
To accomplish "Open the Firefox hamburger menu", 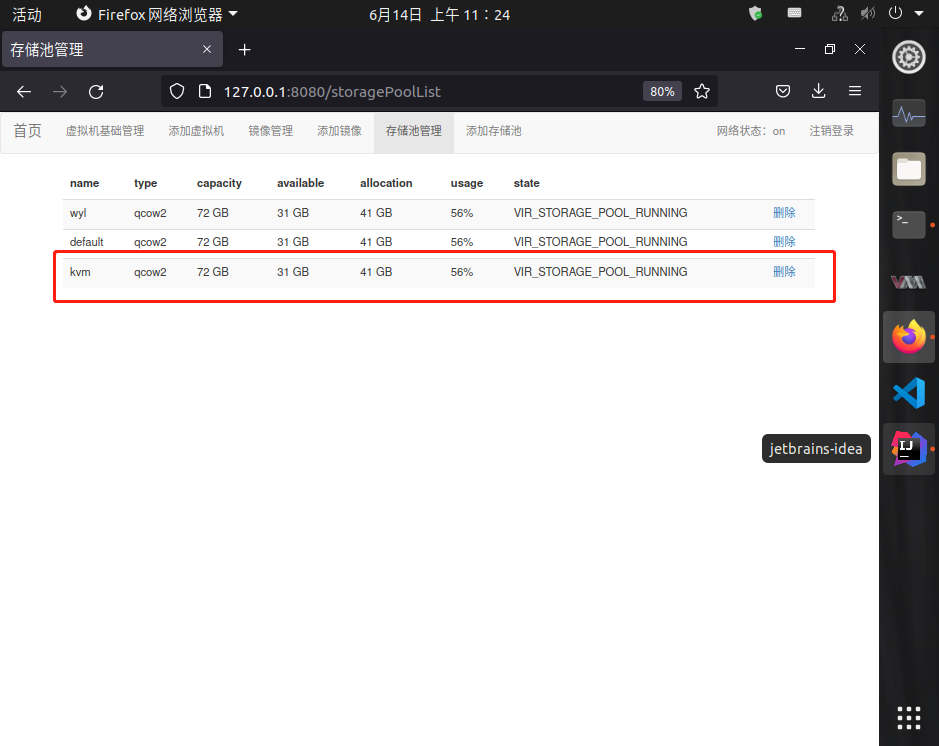I will tap(855, 91).
